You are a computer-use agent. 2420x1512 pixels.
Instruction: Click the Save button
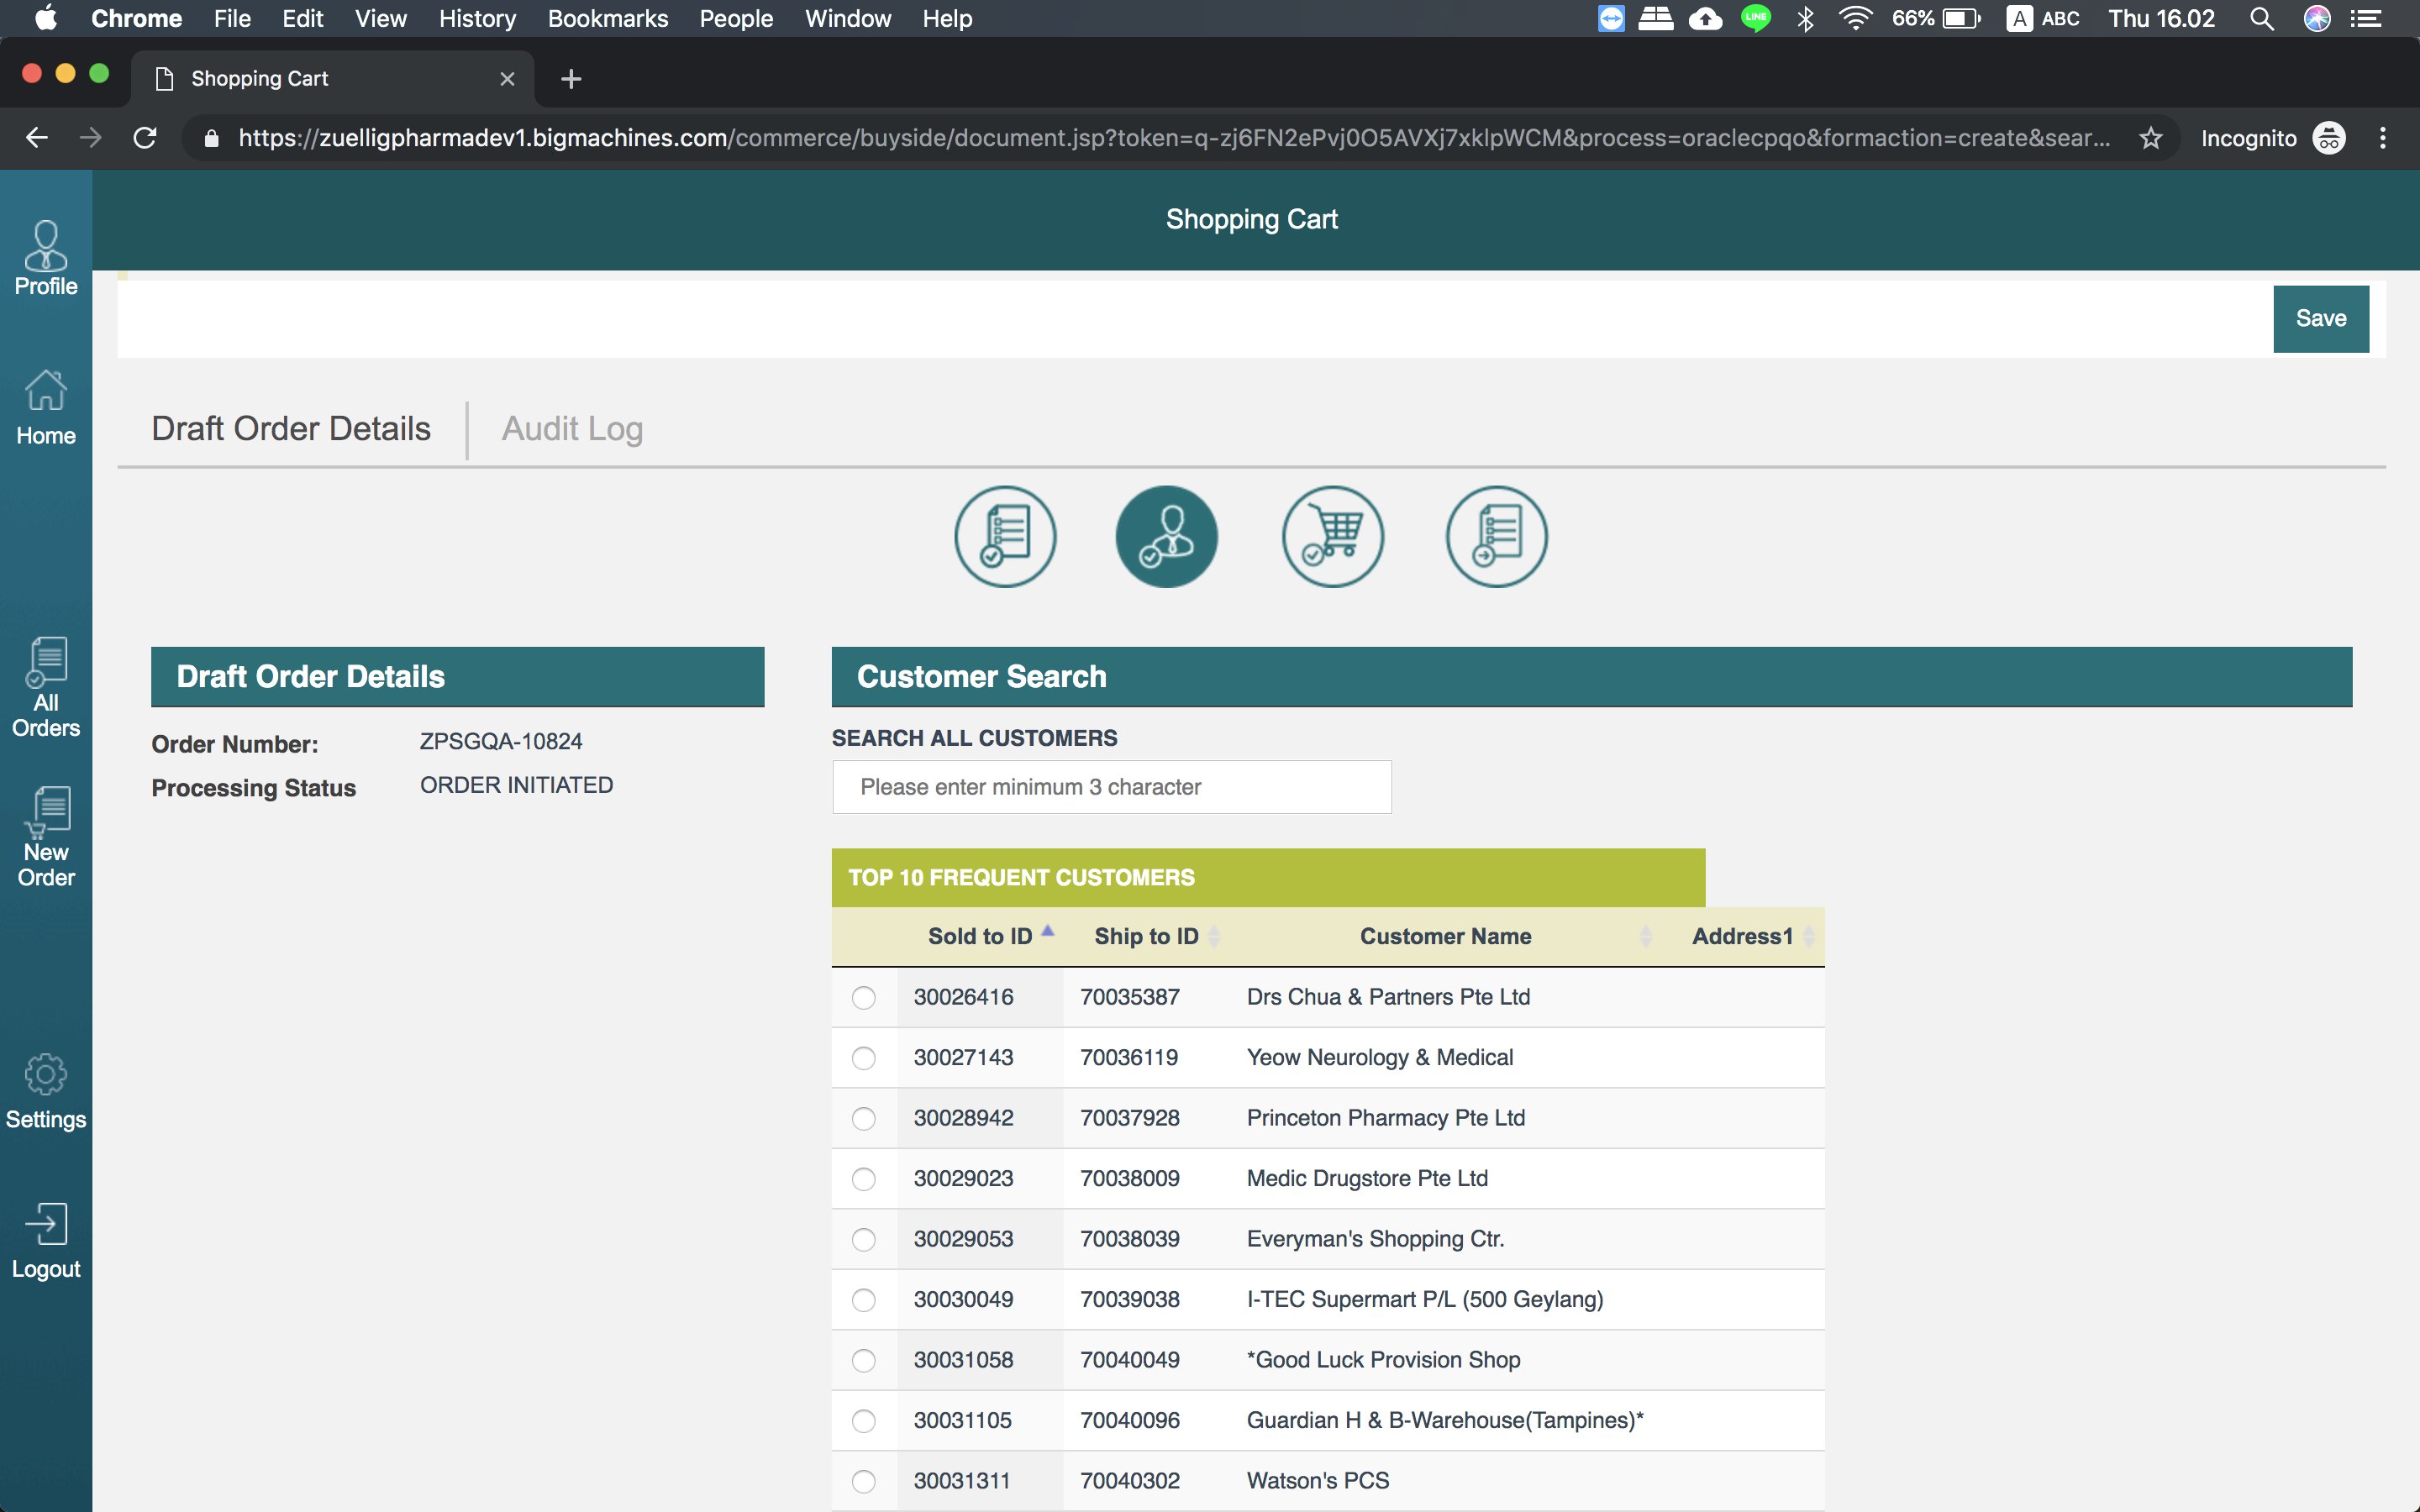click(2321, 319)
